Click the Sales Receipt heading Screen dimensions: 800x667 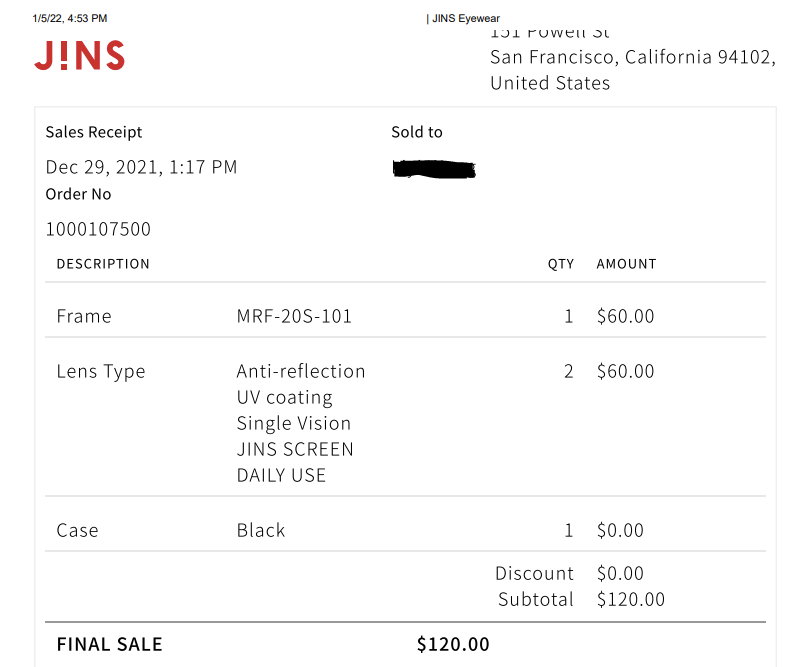click(94, 132)
